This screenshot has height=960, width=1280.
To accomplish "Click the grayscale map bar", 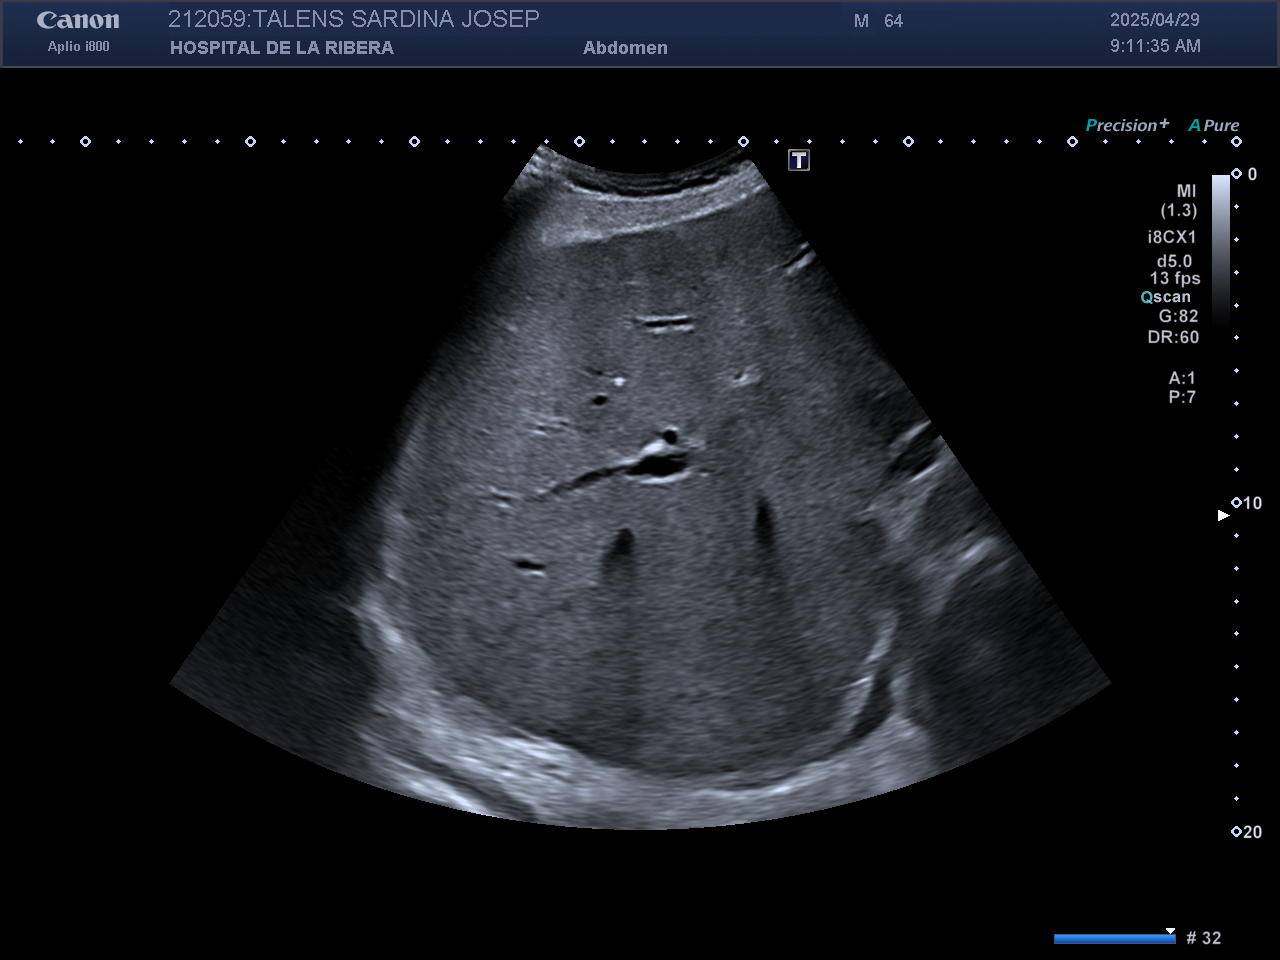I will click(x=1220, y=248).
